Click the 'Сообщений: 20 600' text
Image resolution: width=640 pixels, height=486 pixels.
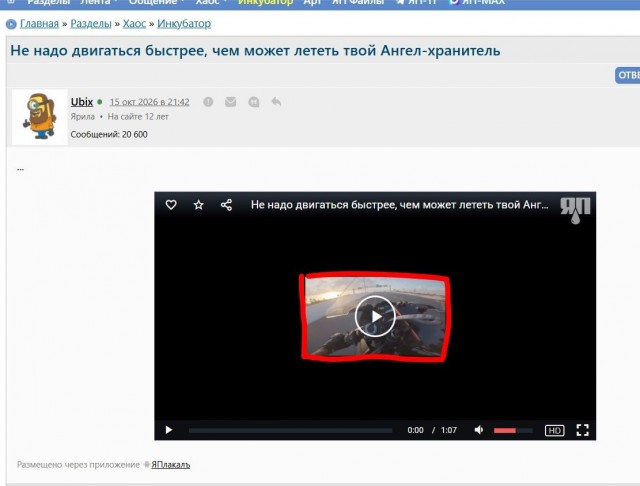click(x=109, y=134)
